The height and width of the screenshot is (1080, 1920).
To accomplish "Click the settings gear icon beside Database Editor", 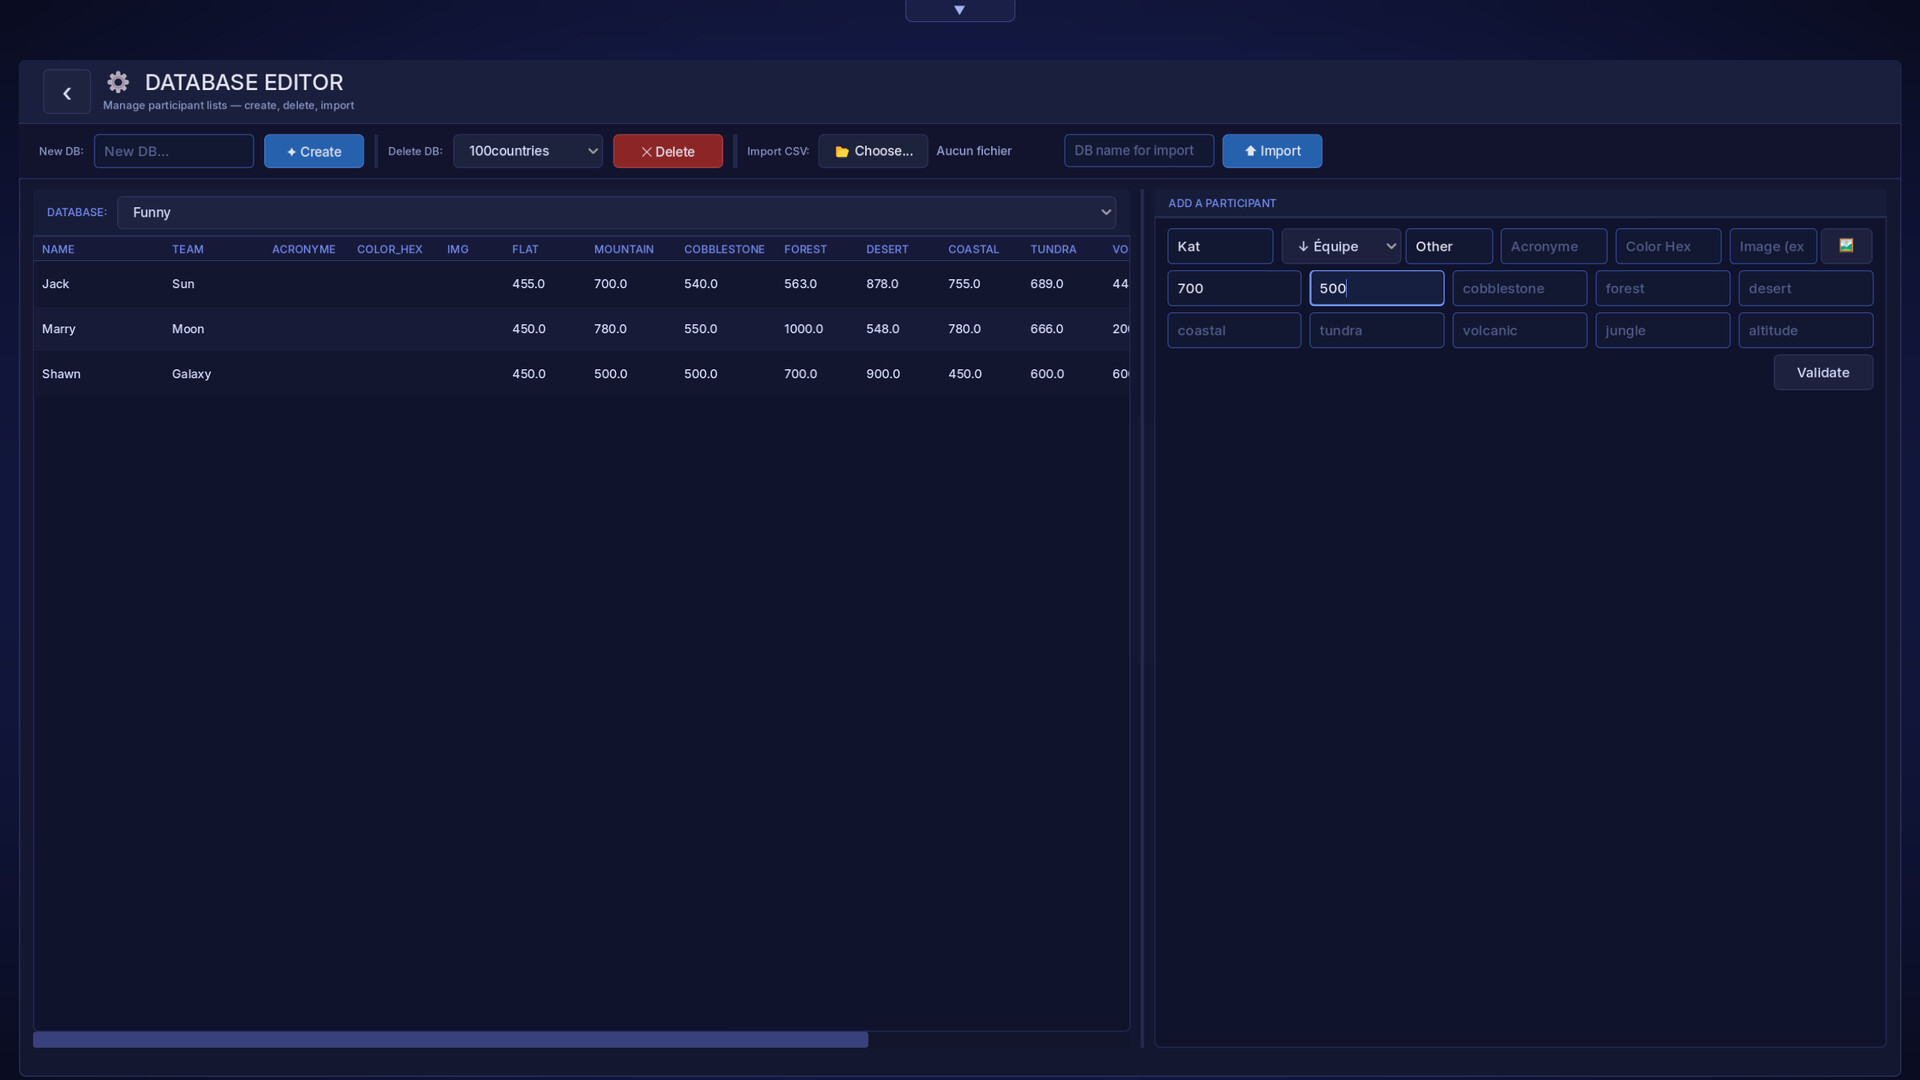I will (118, 82).
